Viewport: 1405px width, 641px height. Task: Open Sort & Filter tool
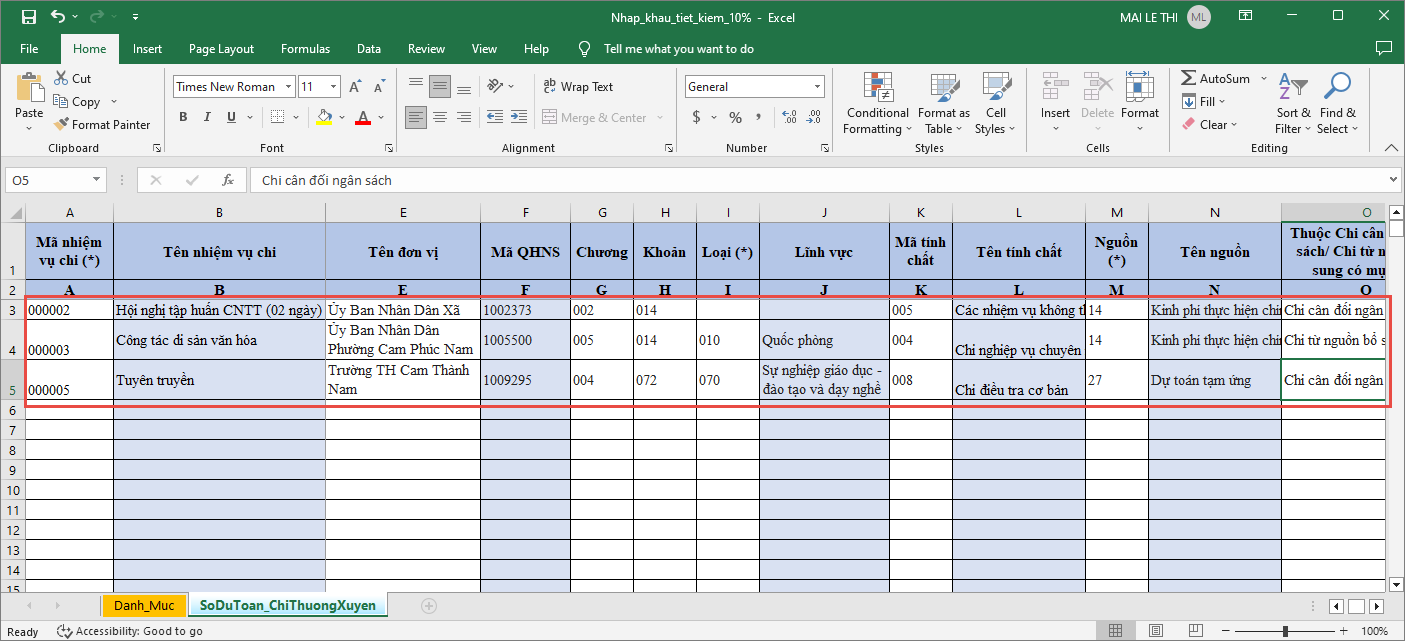pyautogui.click(x=1293, y=90)
